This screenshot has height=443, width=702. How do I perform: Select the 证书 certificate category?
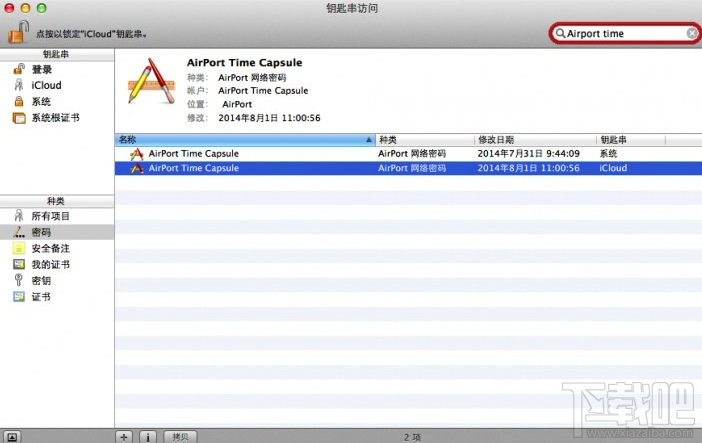[x=40, y=297]
